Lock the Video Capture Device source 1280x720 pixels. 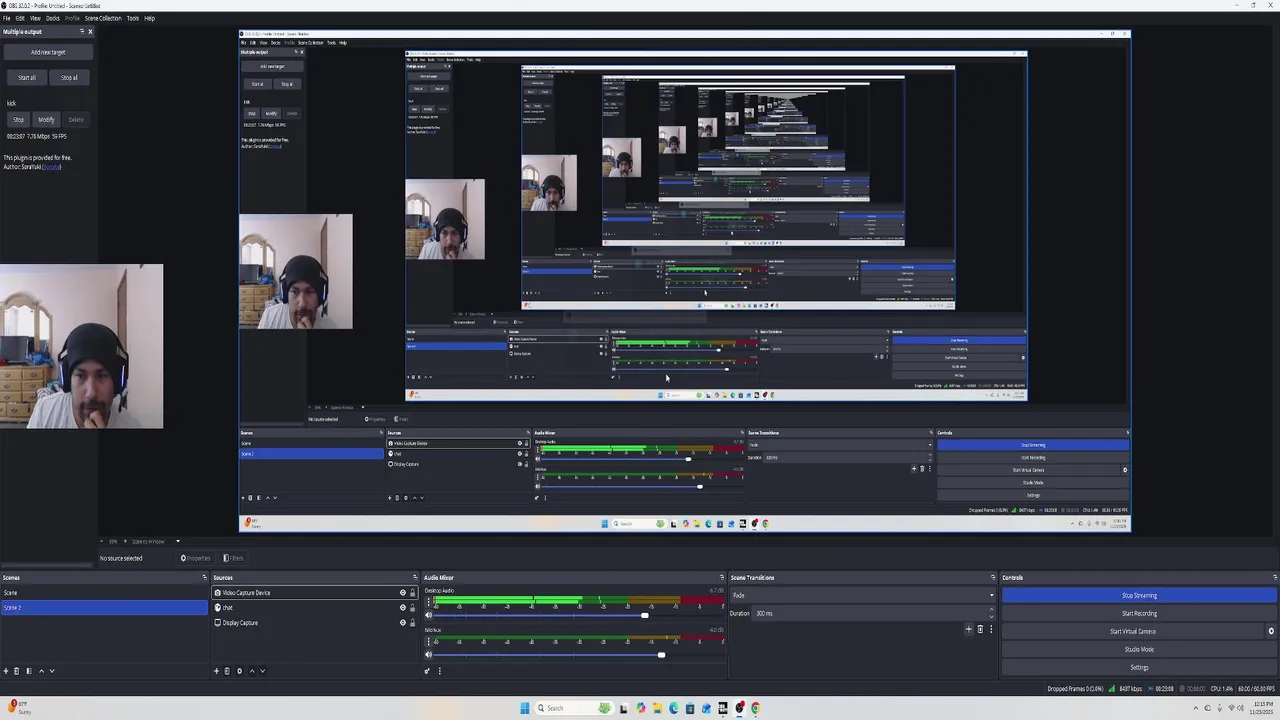[412, 593]
